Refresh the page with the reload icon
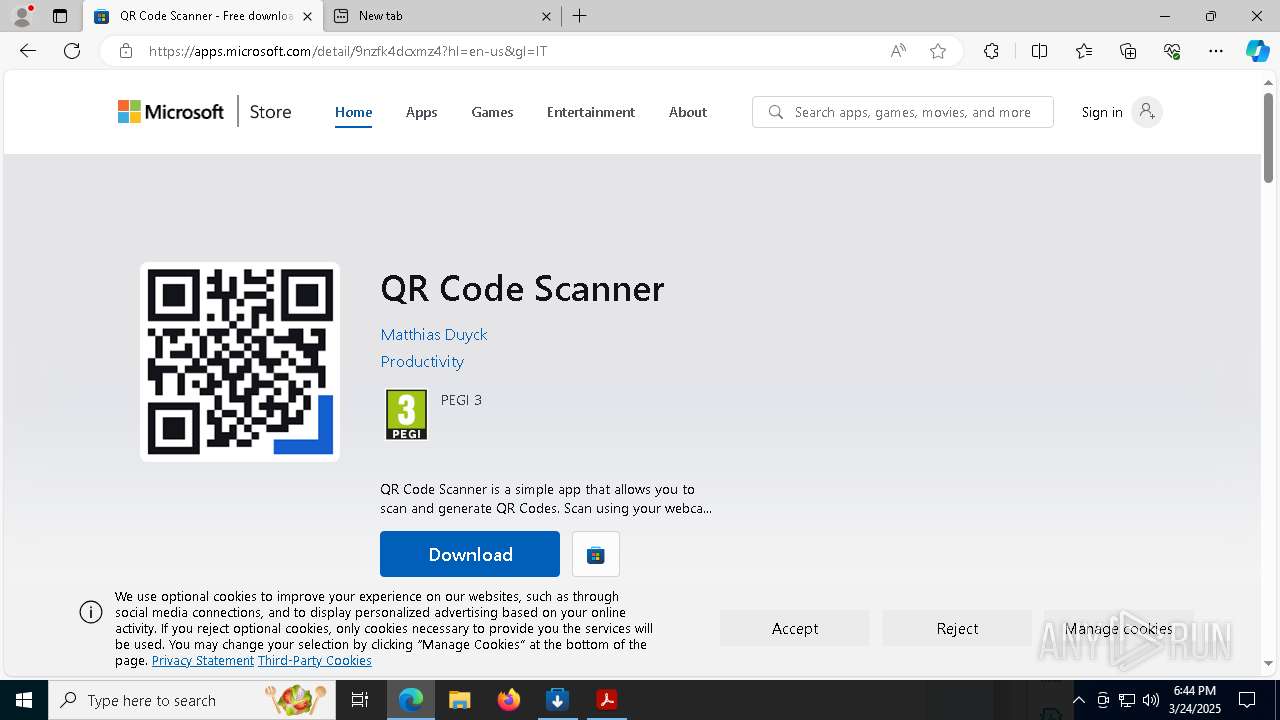The image size is (1280, 720). coord(72,51)
